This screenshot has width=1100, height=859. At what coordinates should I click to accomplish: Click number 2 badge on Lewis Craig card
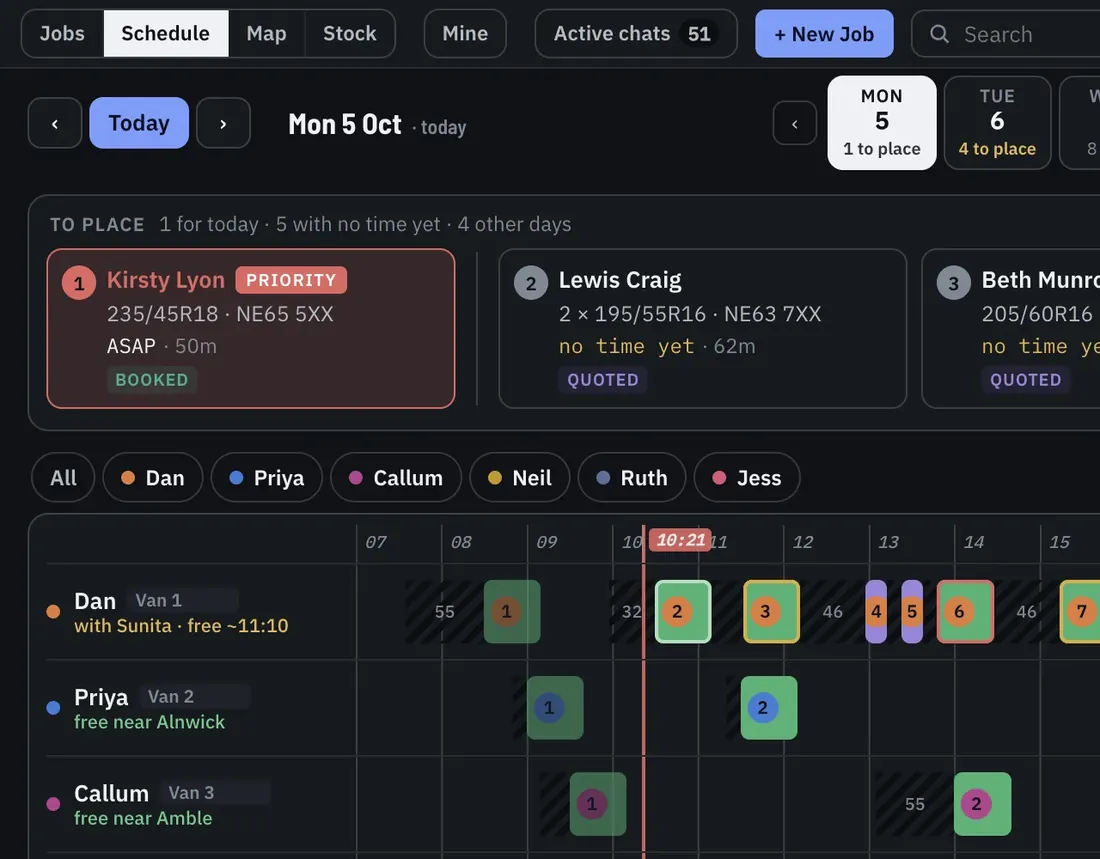coord(531,283)
